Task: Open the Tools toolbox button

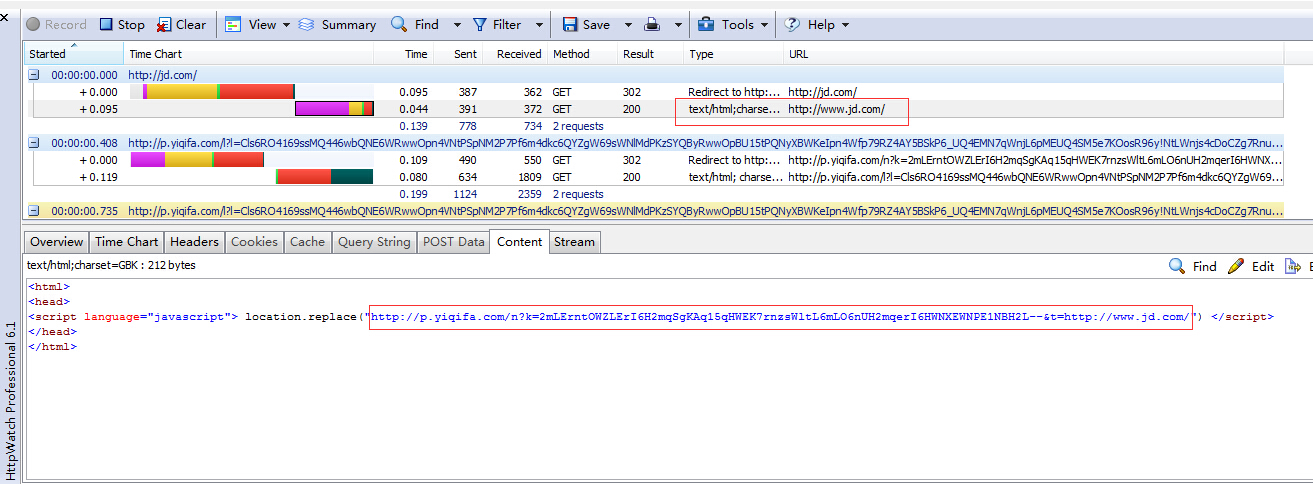Action: [x=726, y=24]
